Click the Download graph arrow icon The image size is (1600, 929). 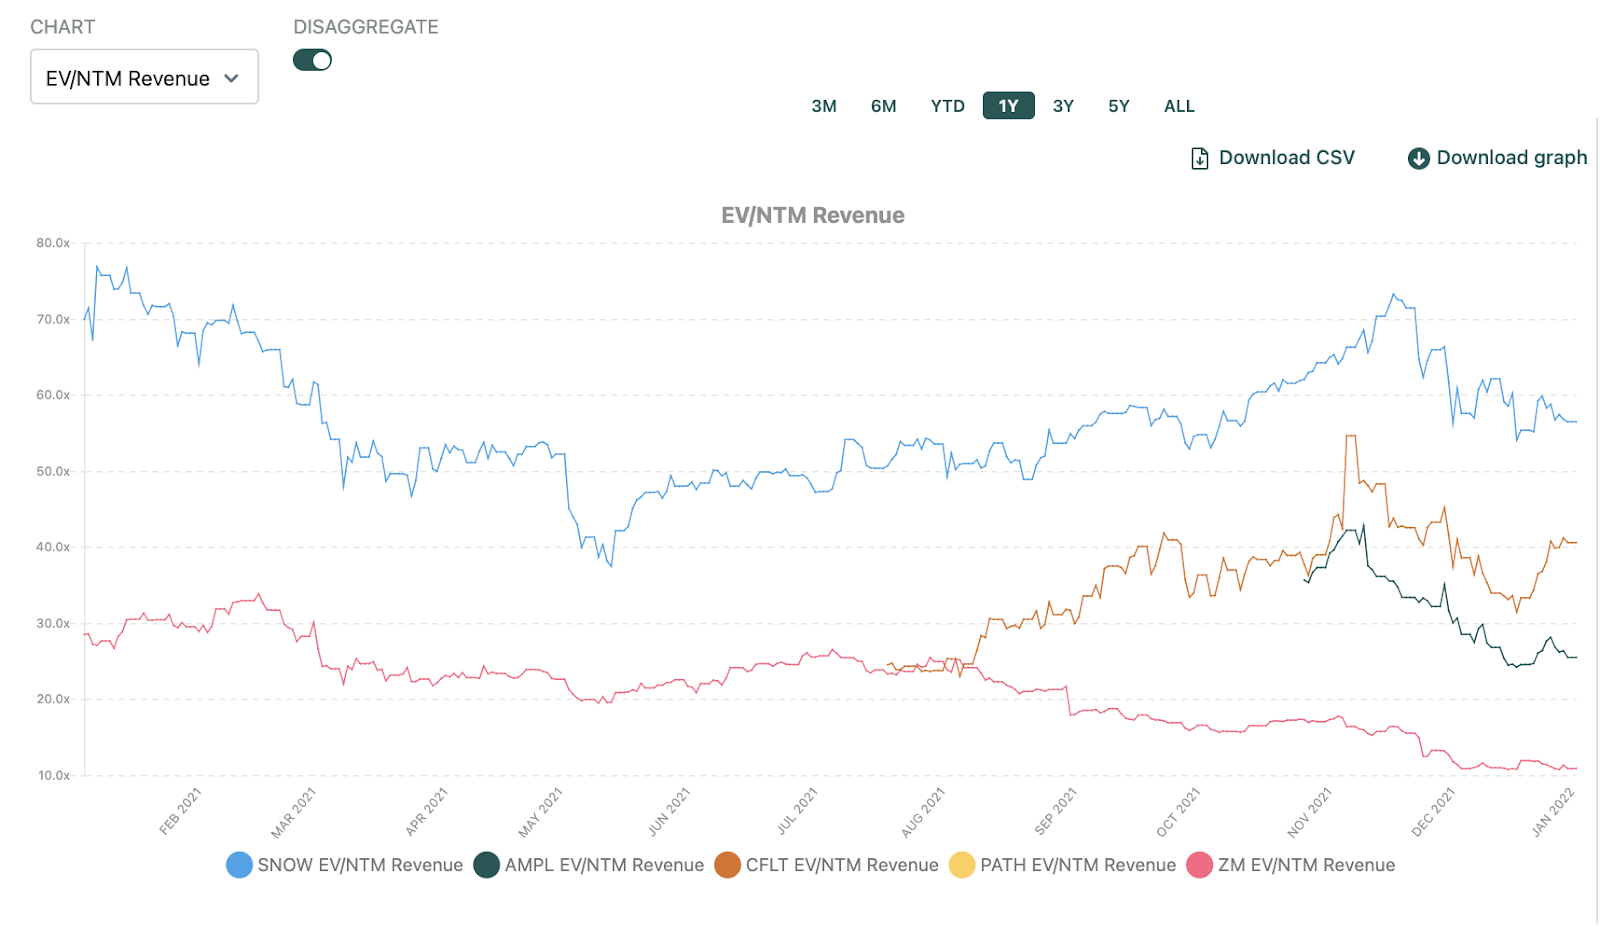[x=1418, y=158]
